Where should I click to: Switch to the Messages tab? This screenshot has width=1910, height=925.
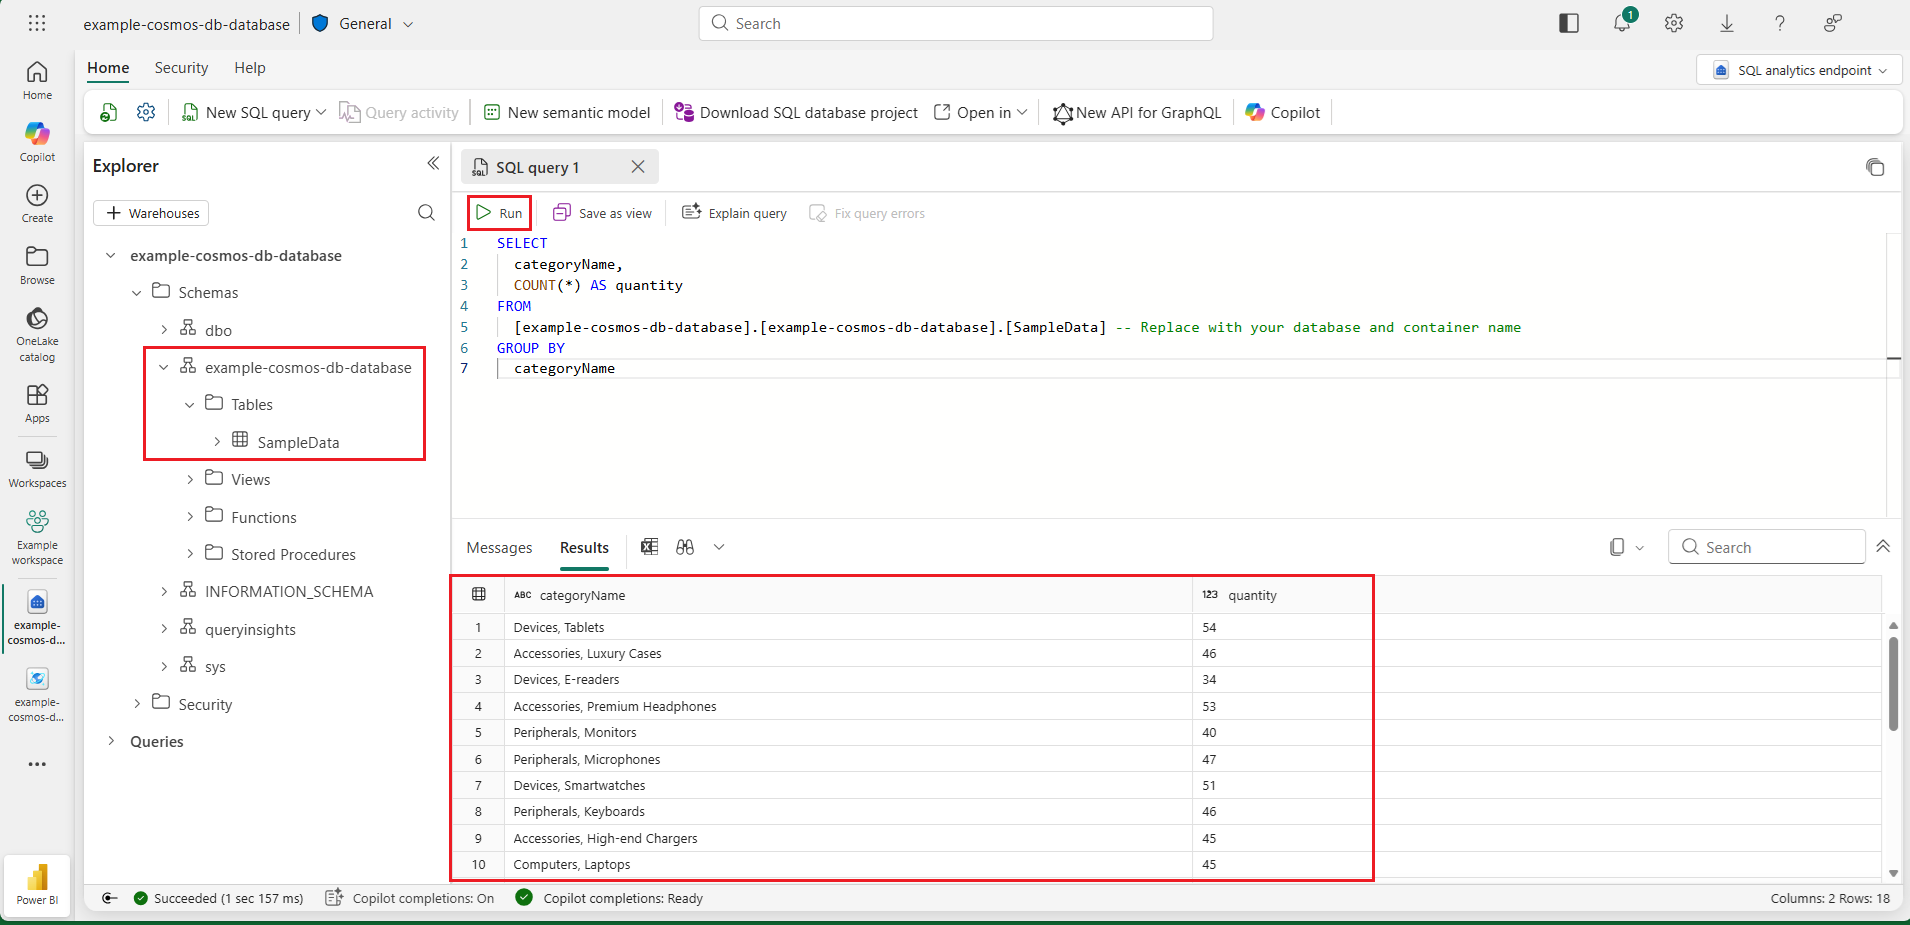coord(499,548)
